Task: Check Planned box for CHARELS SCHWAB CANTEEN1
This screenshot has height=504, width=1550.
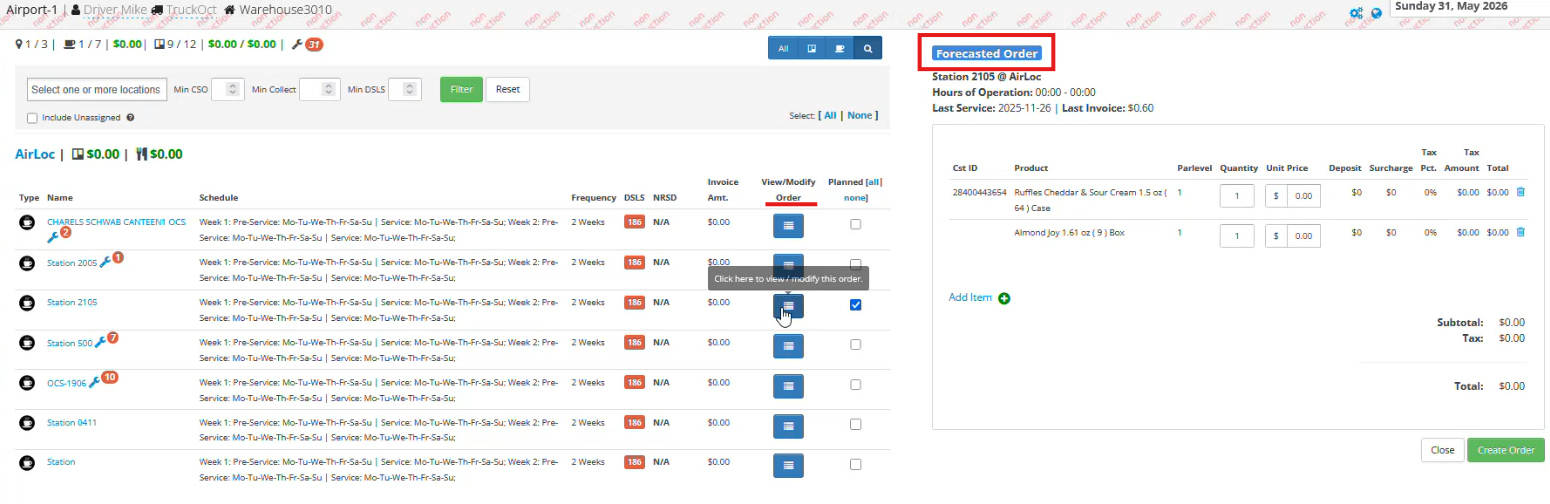Action: tap(855, 225)
